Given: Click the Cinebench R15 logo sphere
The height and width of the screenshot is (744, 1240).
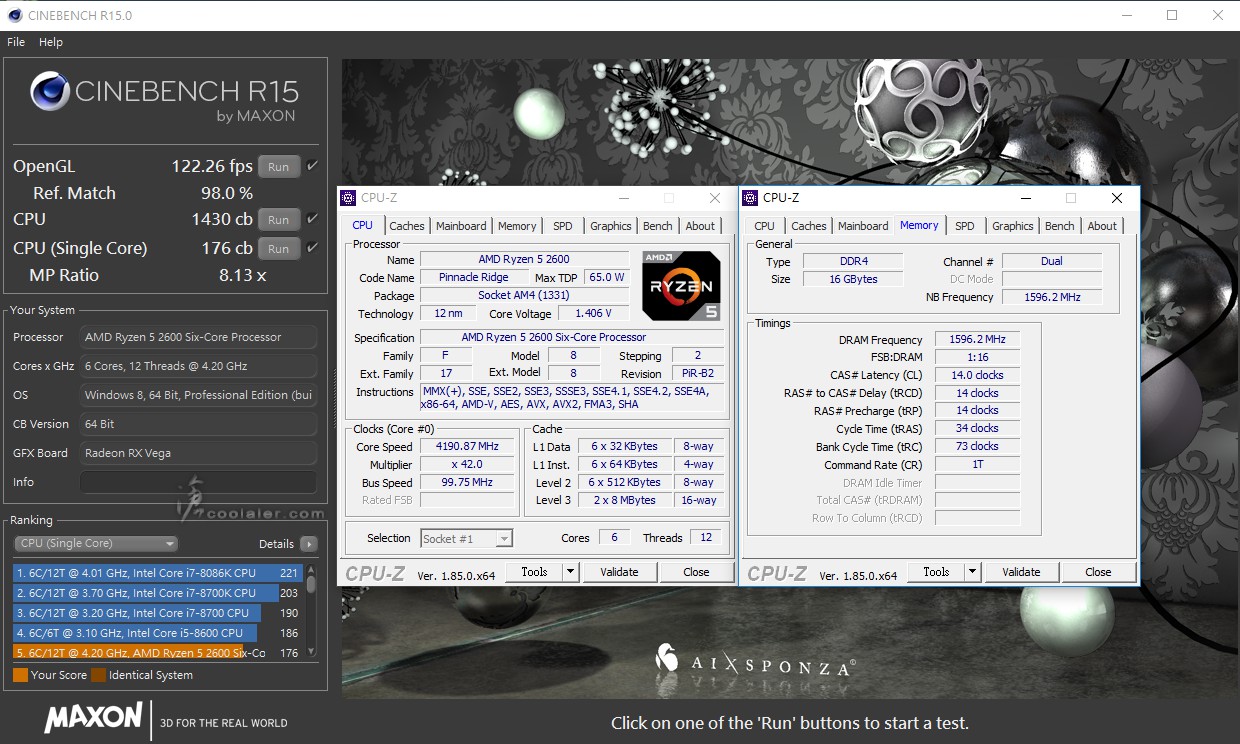Looking at the screenshot, I should [49, 92].
